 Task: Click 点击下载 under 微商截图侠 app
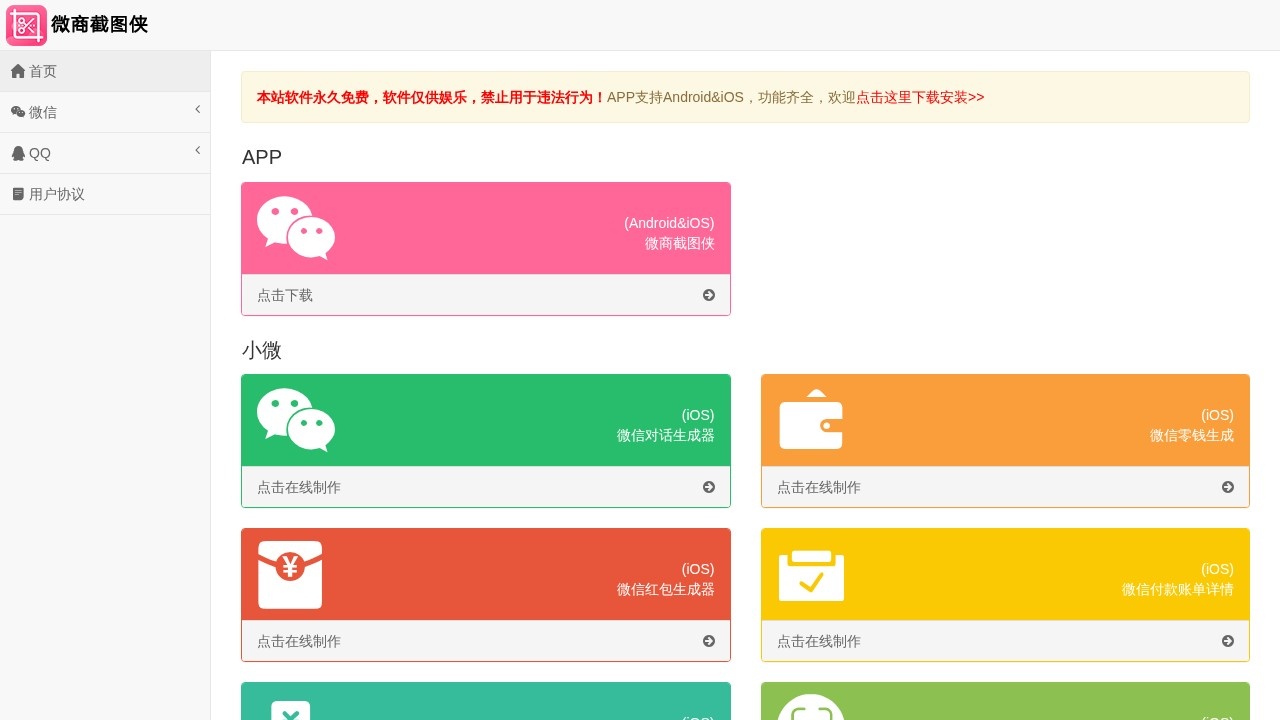tap(285, 295)
